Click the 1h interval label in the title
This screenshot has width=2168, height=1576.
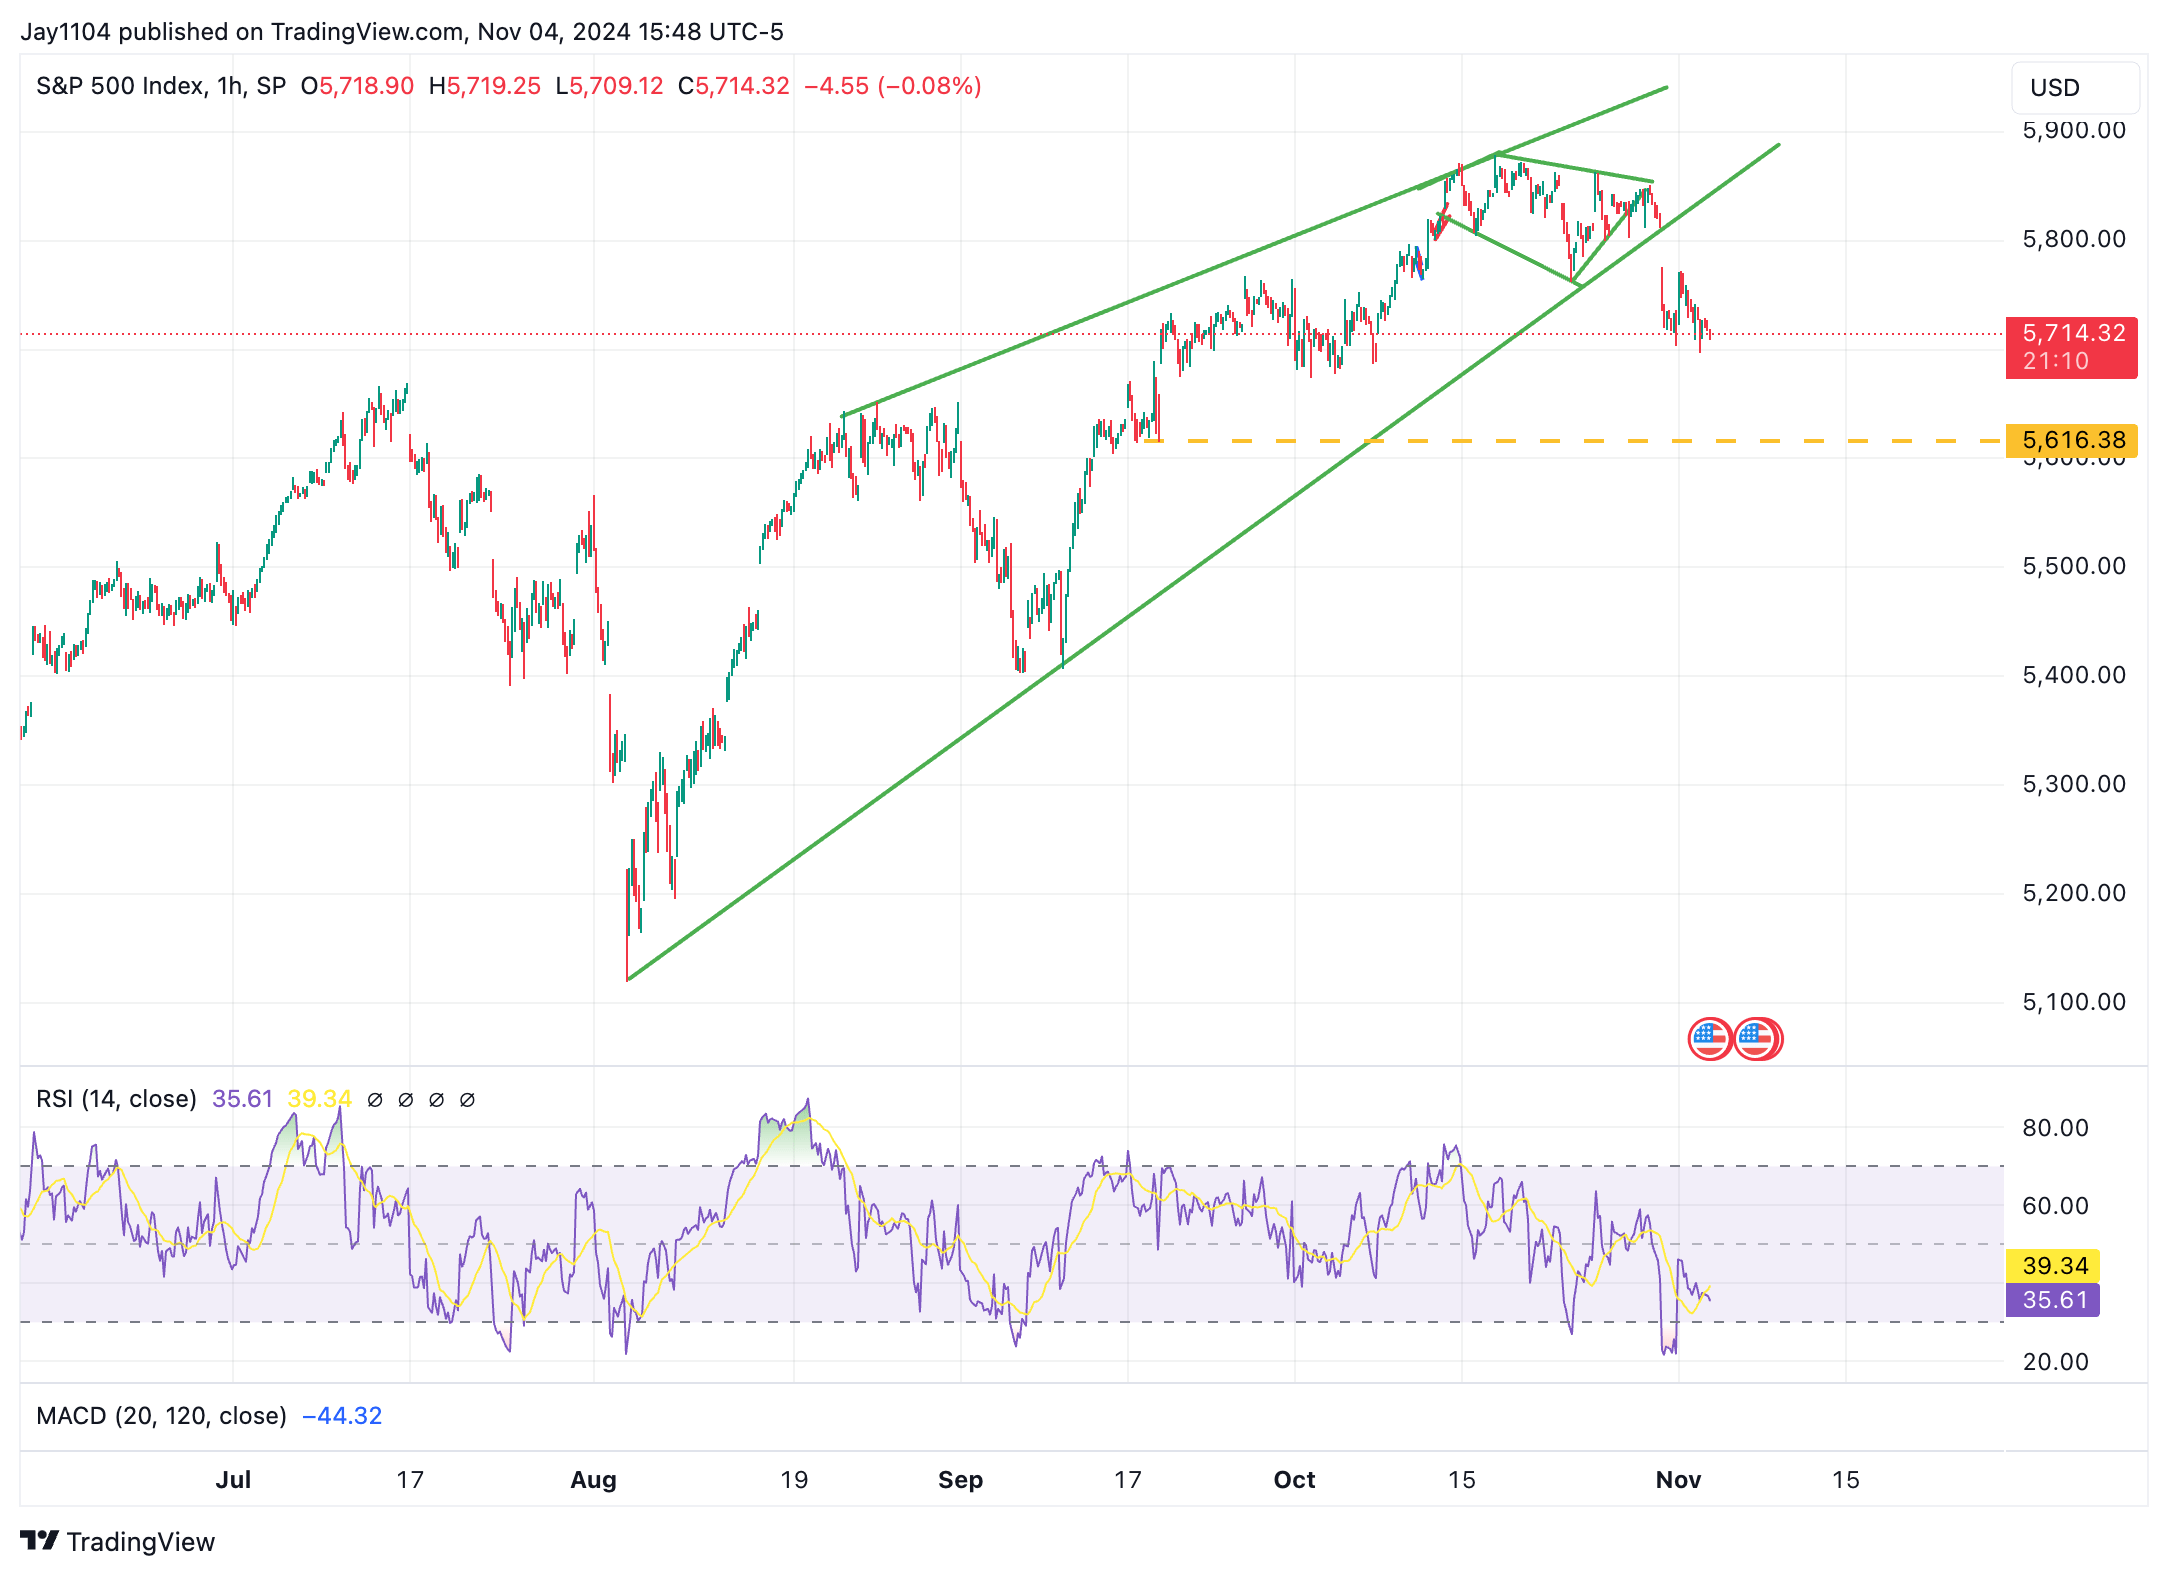coord(230,86)
